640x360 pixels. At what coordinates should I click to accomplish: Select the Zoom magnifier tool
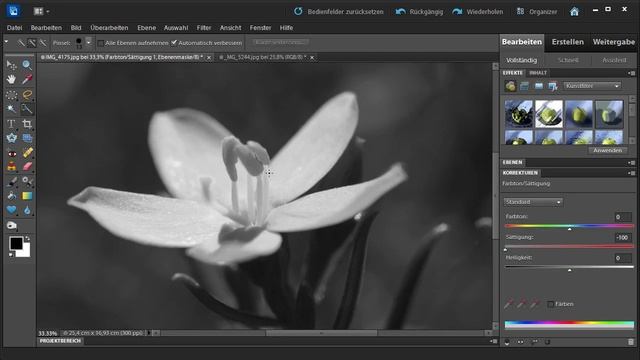(27, 65)
